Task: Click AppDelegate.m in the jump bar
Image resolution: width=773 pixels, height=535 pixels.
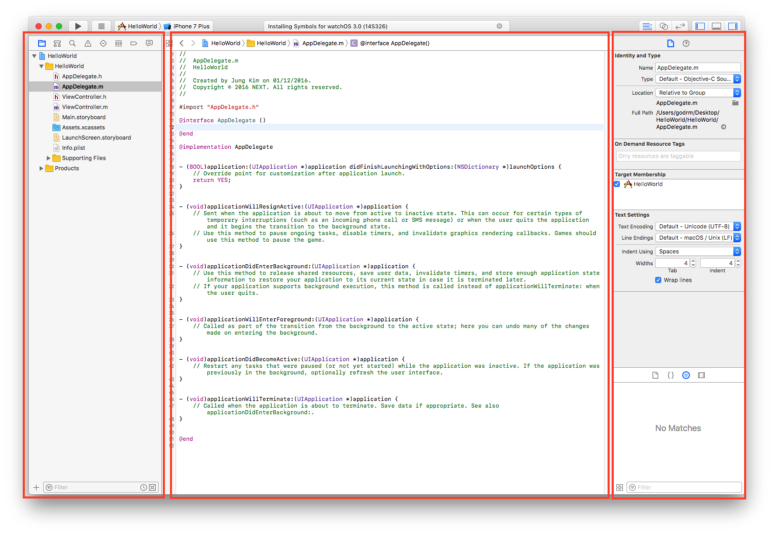Action: tap(322, 44)
